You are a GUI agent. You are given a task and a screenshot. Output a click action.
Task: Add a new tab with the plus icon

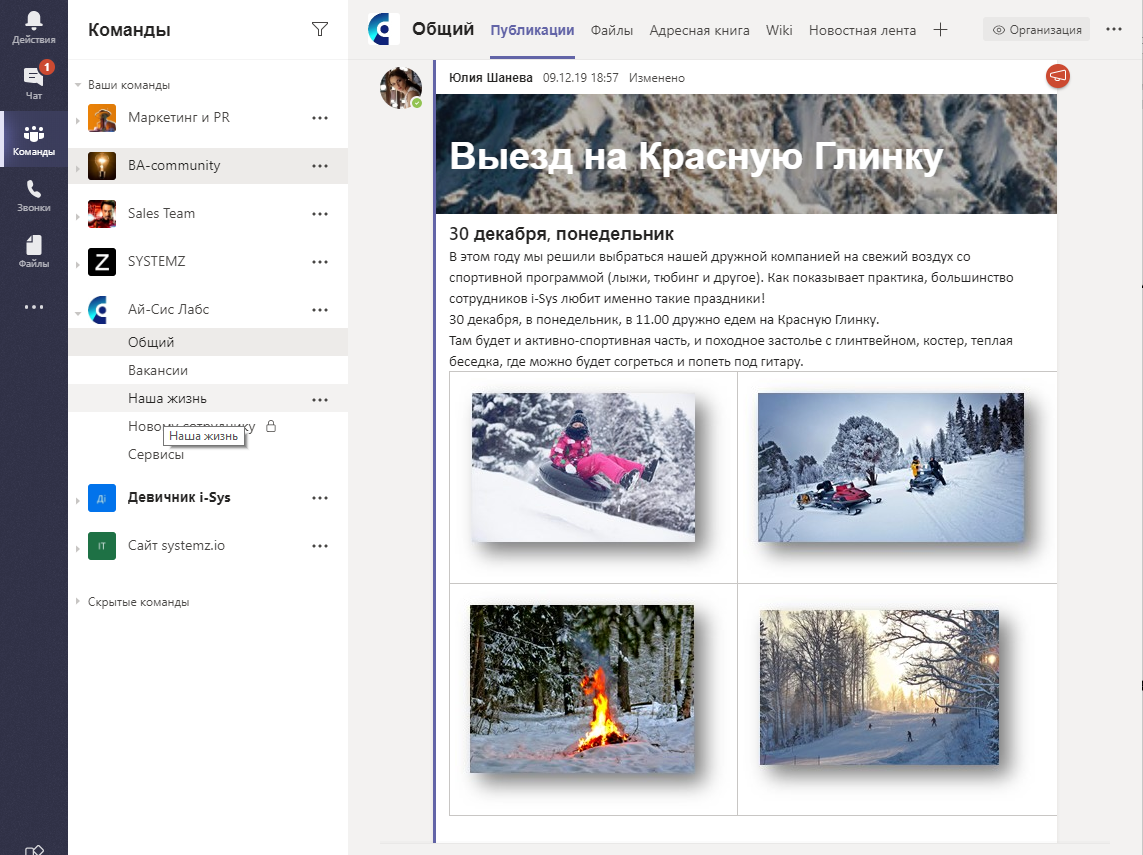940,30
